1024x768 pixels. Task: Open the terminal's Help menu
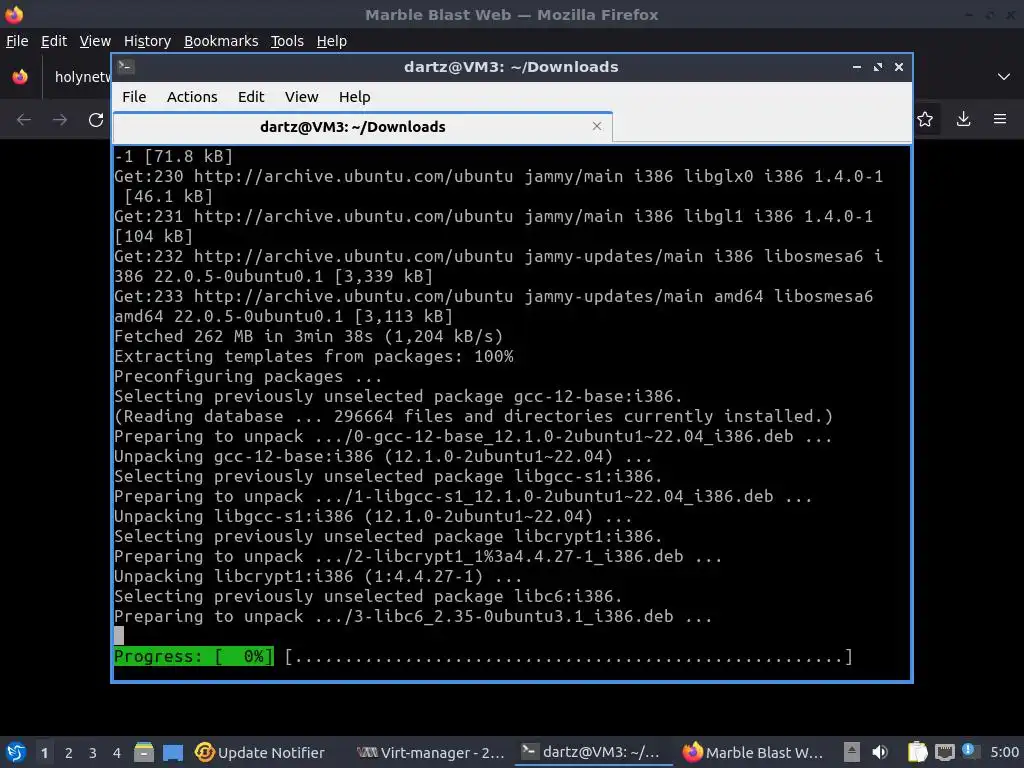point(355,97)
